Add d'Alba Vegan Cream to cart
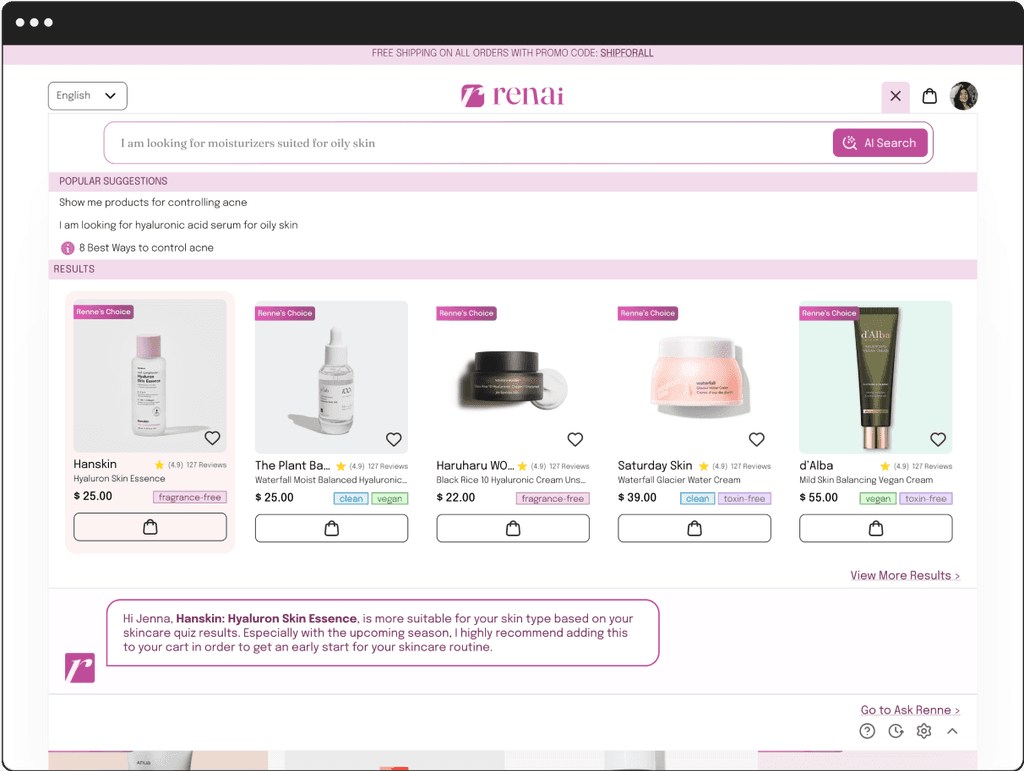The image size is (1024, 771). coord(876,528)
